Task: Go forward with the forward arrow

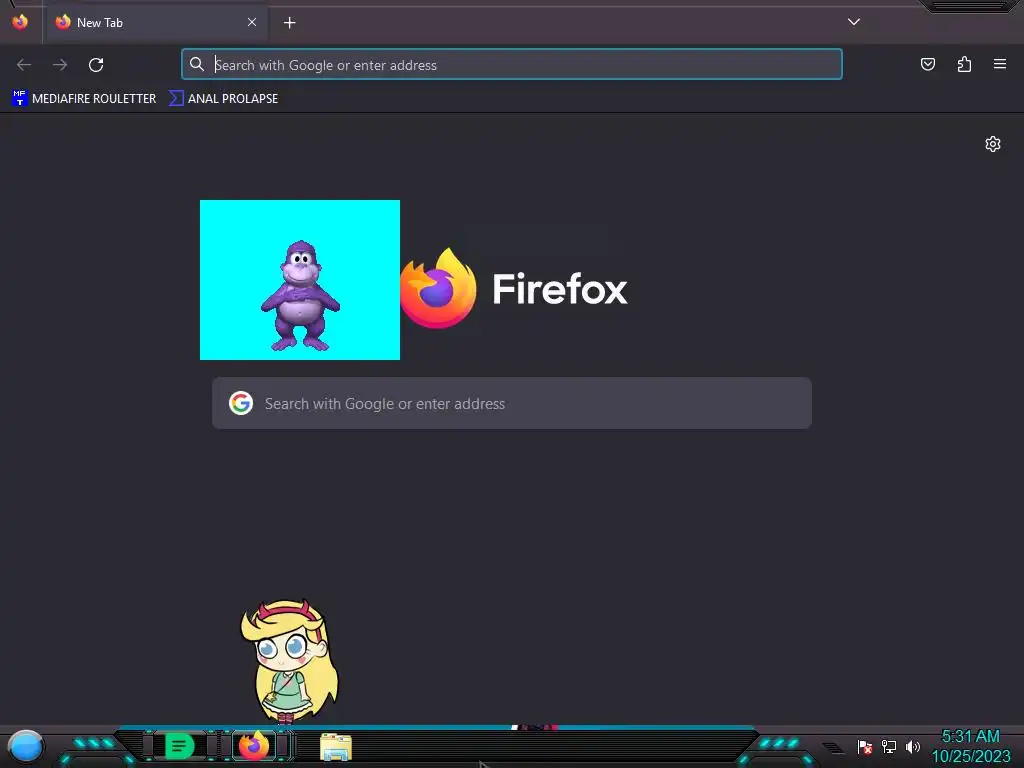Action: pos(60,65)
